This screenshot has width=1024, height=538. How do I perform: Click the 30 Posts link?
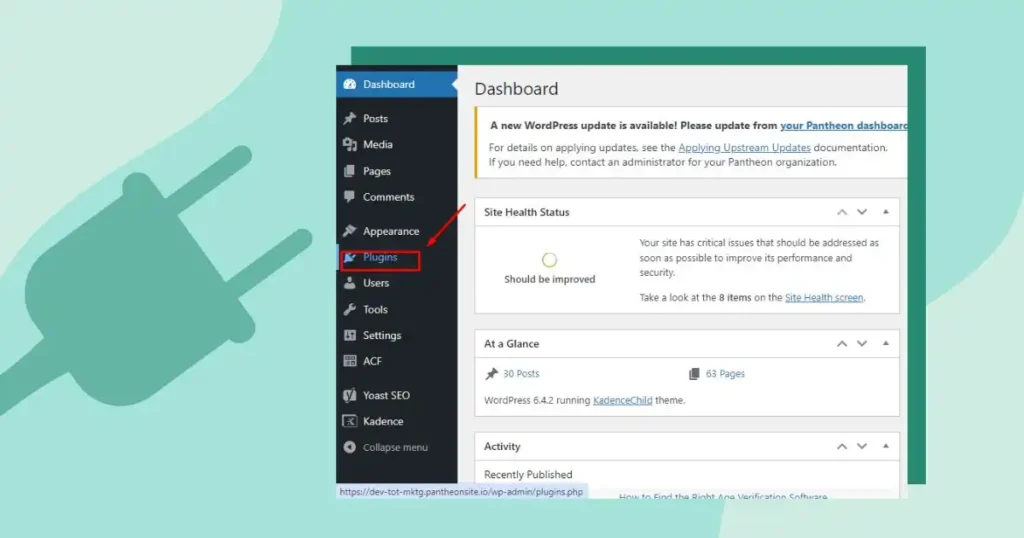click(x=521, y=373)
